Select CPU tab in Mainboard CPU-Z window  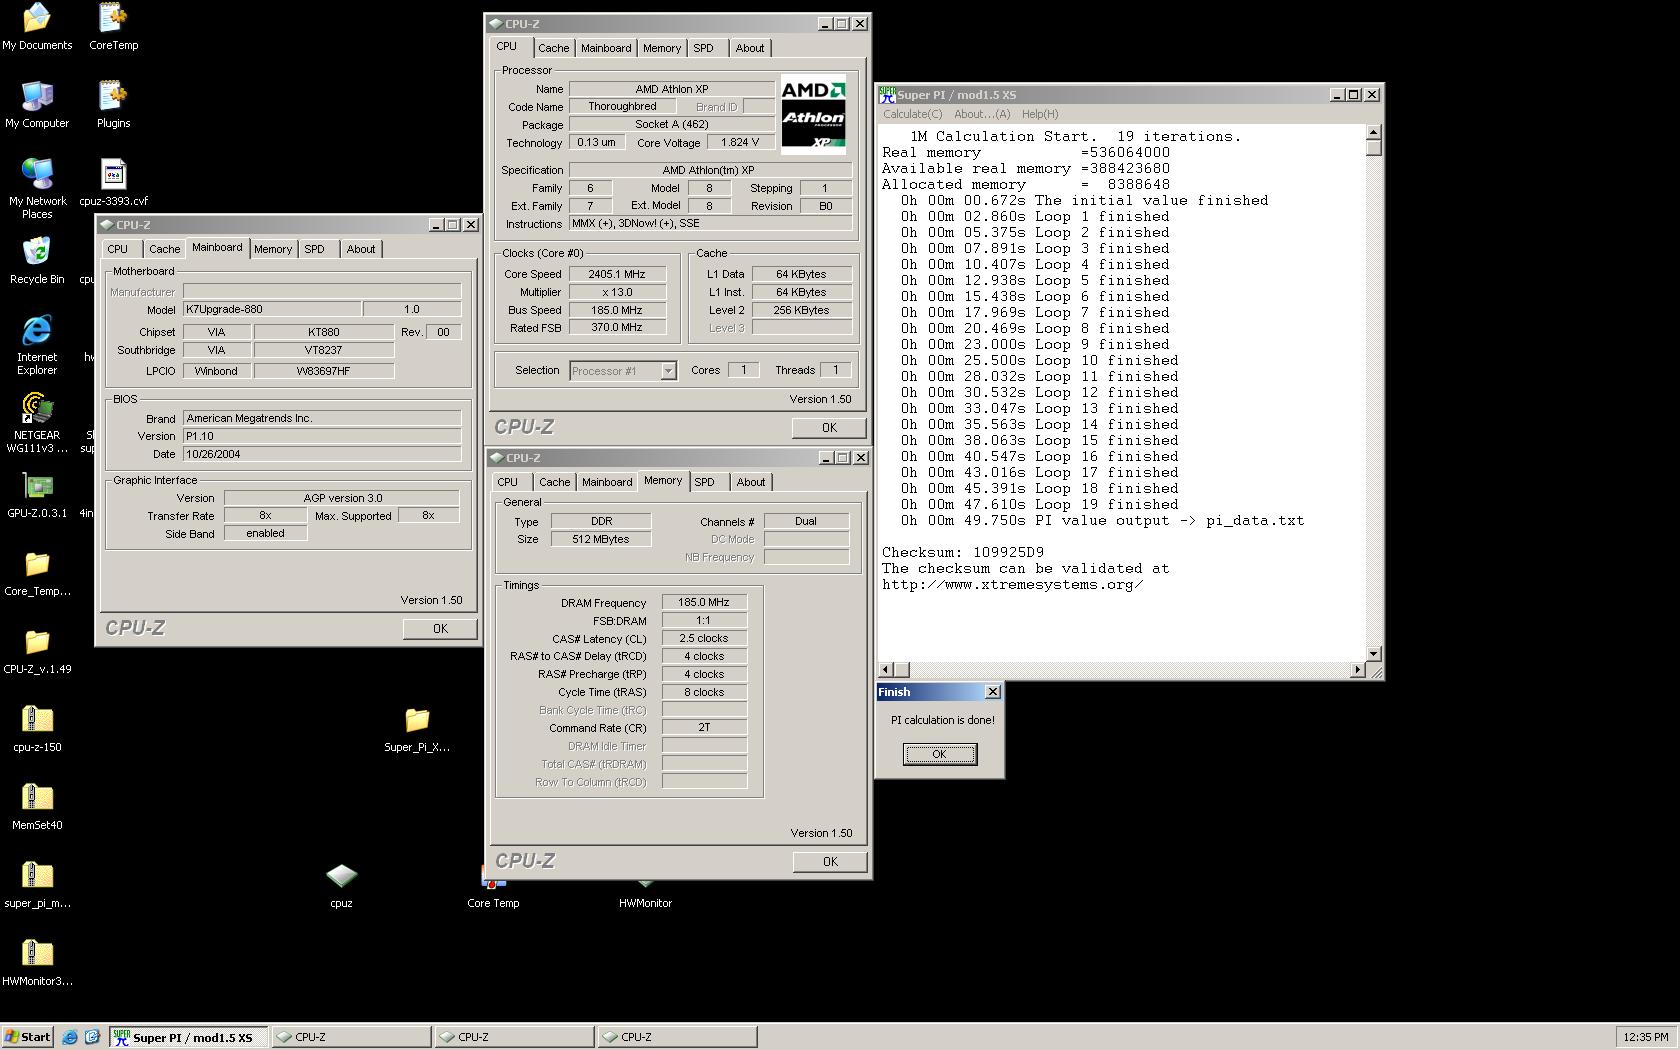(x=118, y=249)
